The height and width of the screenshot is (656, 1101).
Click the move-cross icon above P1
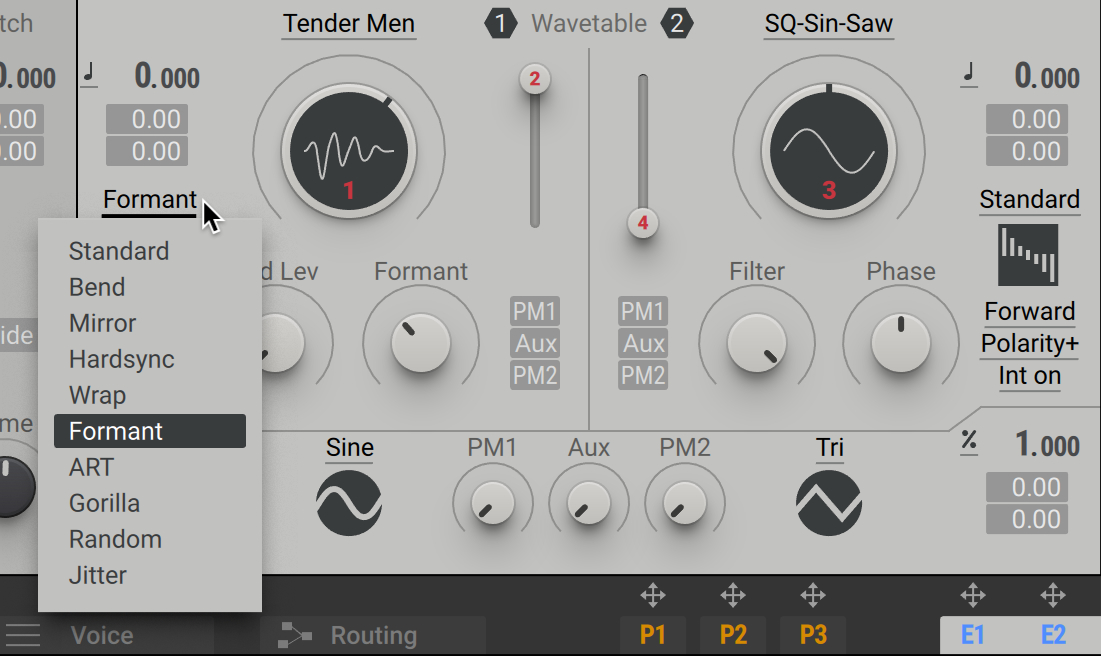click(x=653, y=595)
